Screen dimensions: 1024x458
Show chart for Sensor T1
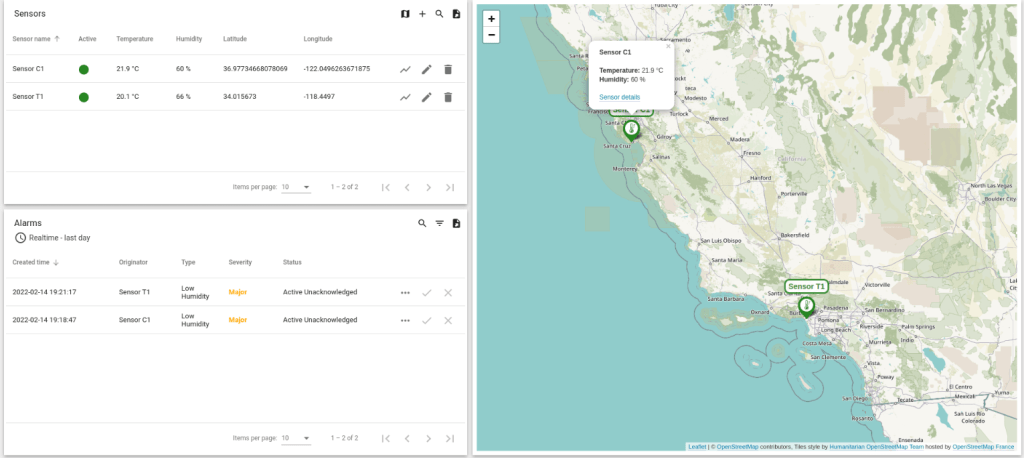pyautogui.click(x=406, y=97)
